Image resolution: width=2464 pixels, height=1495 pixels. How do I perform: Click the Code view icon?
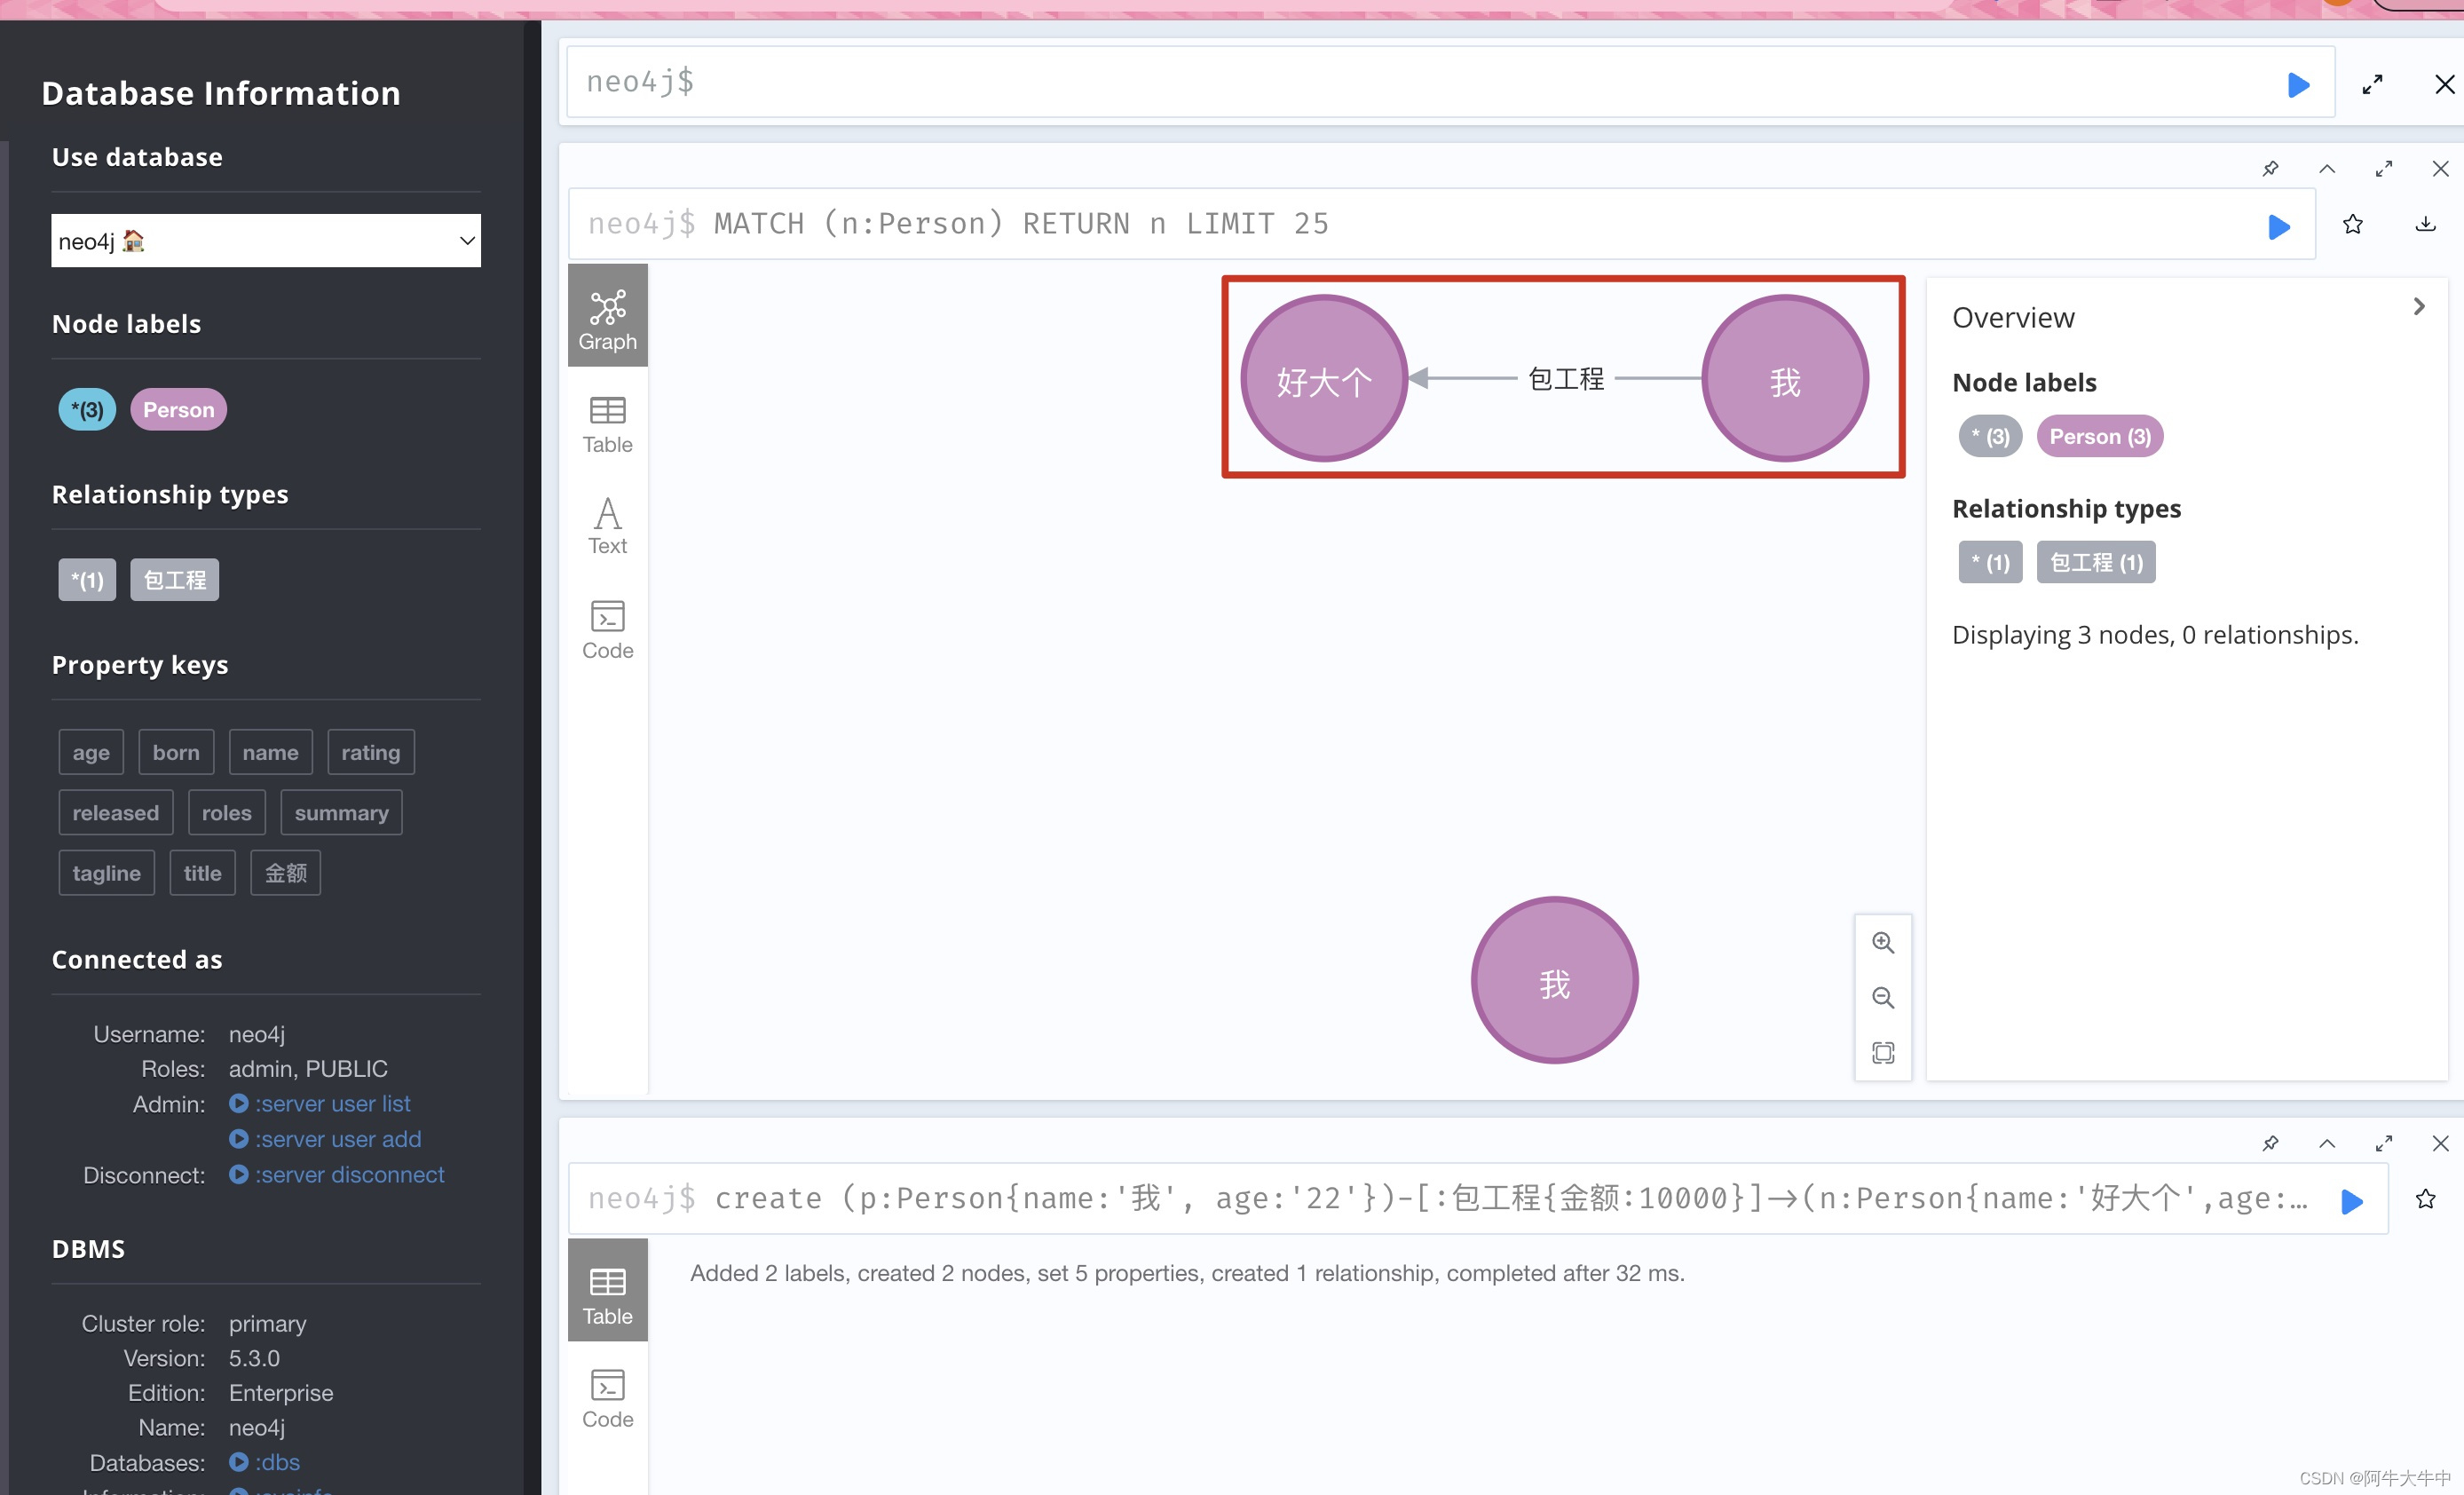pos(607,627)
